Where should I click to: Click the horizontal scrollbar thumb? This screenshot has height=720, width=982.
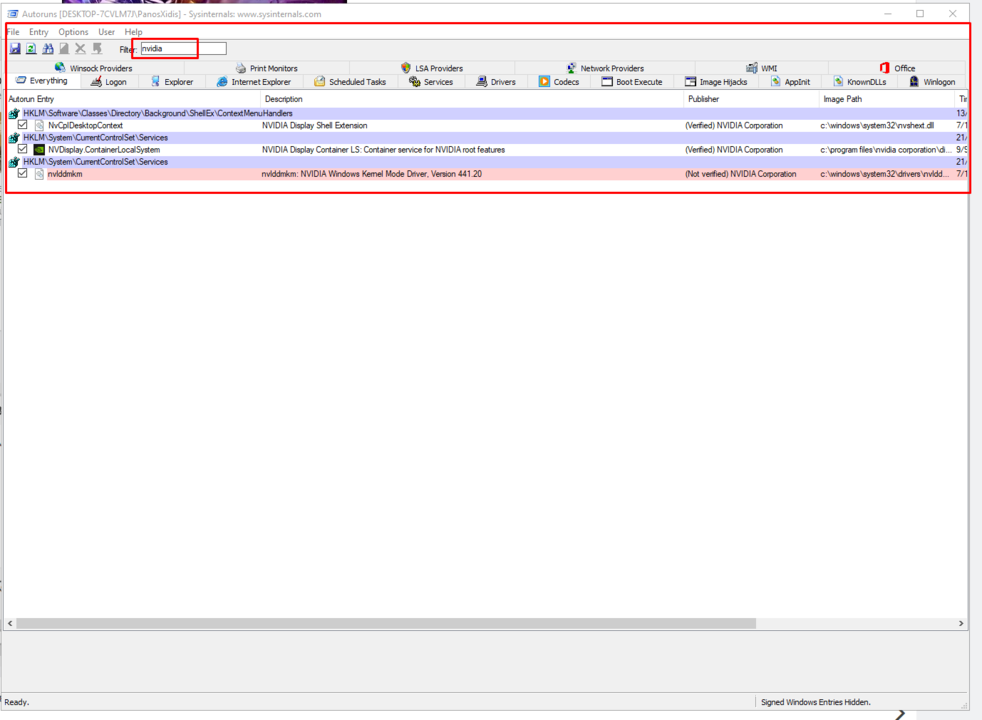click(386, 624)
